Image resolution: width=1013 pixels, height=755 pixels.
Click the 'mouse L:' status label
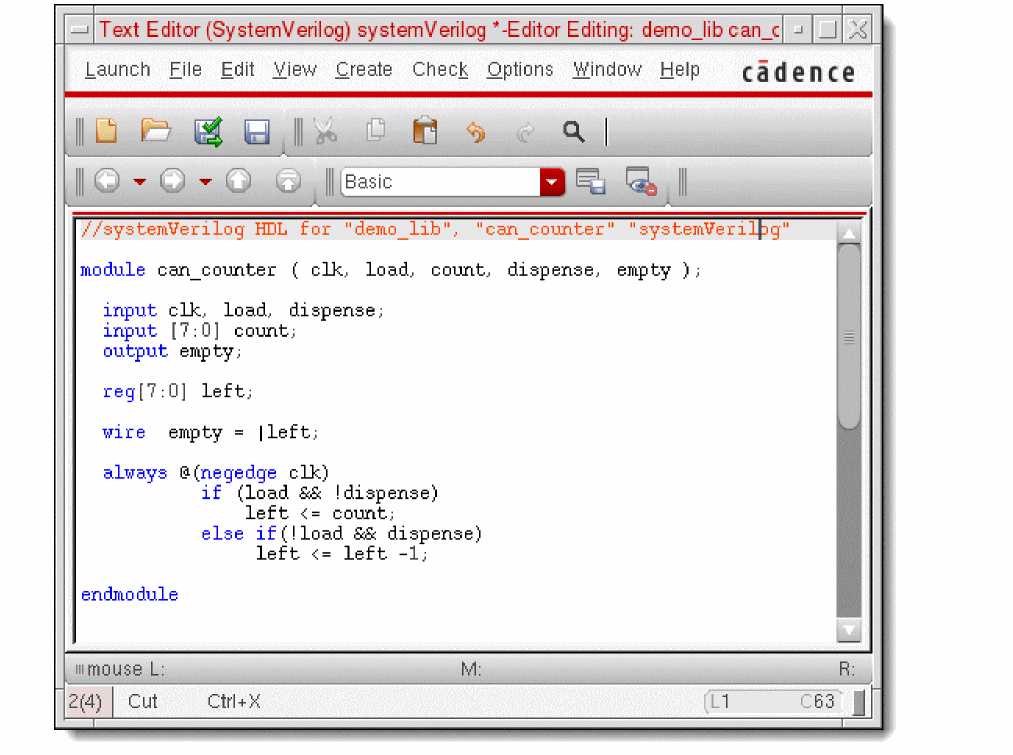pyautogui.click(x=126, y=669)
